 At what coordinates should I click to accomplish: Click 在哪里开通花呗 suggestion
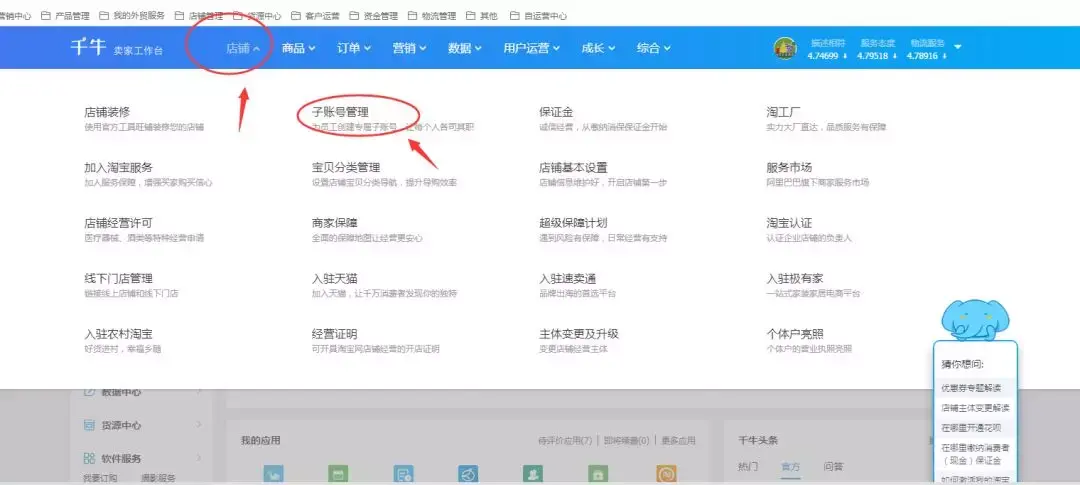971,428
